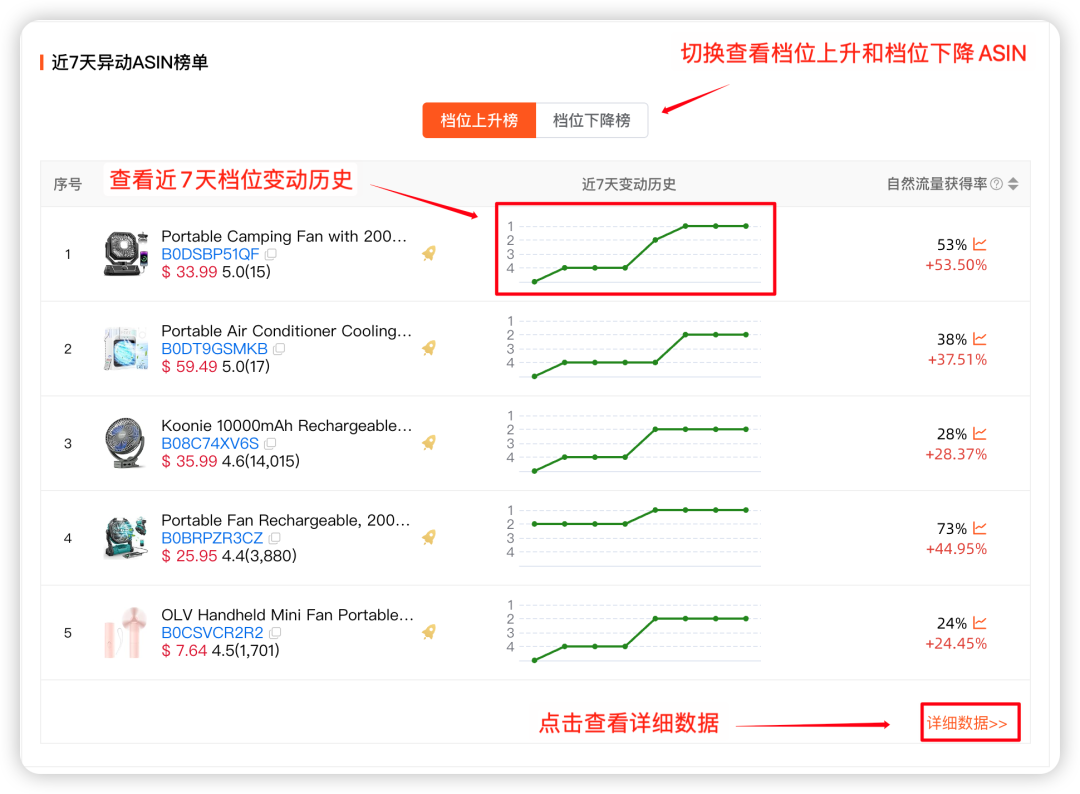This screenshot has height=794, width=1080.
Task: Click the rocket icon on OLV Handheld Mini Fan row
Action: pos(428,632)
